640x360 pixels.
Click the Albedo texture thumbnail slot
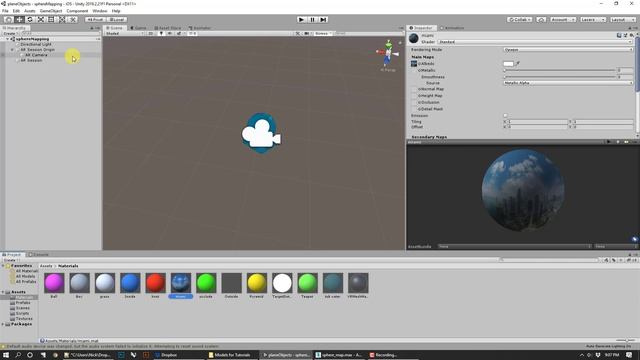click(x=414, y=63)
